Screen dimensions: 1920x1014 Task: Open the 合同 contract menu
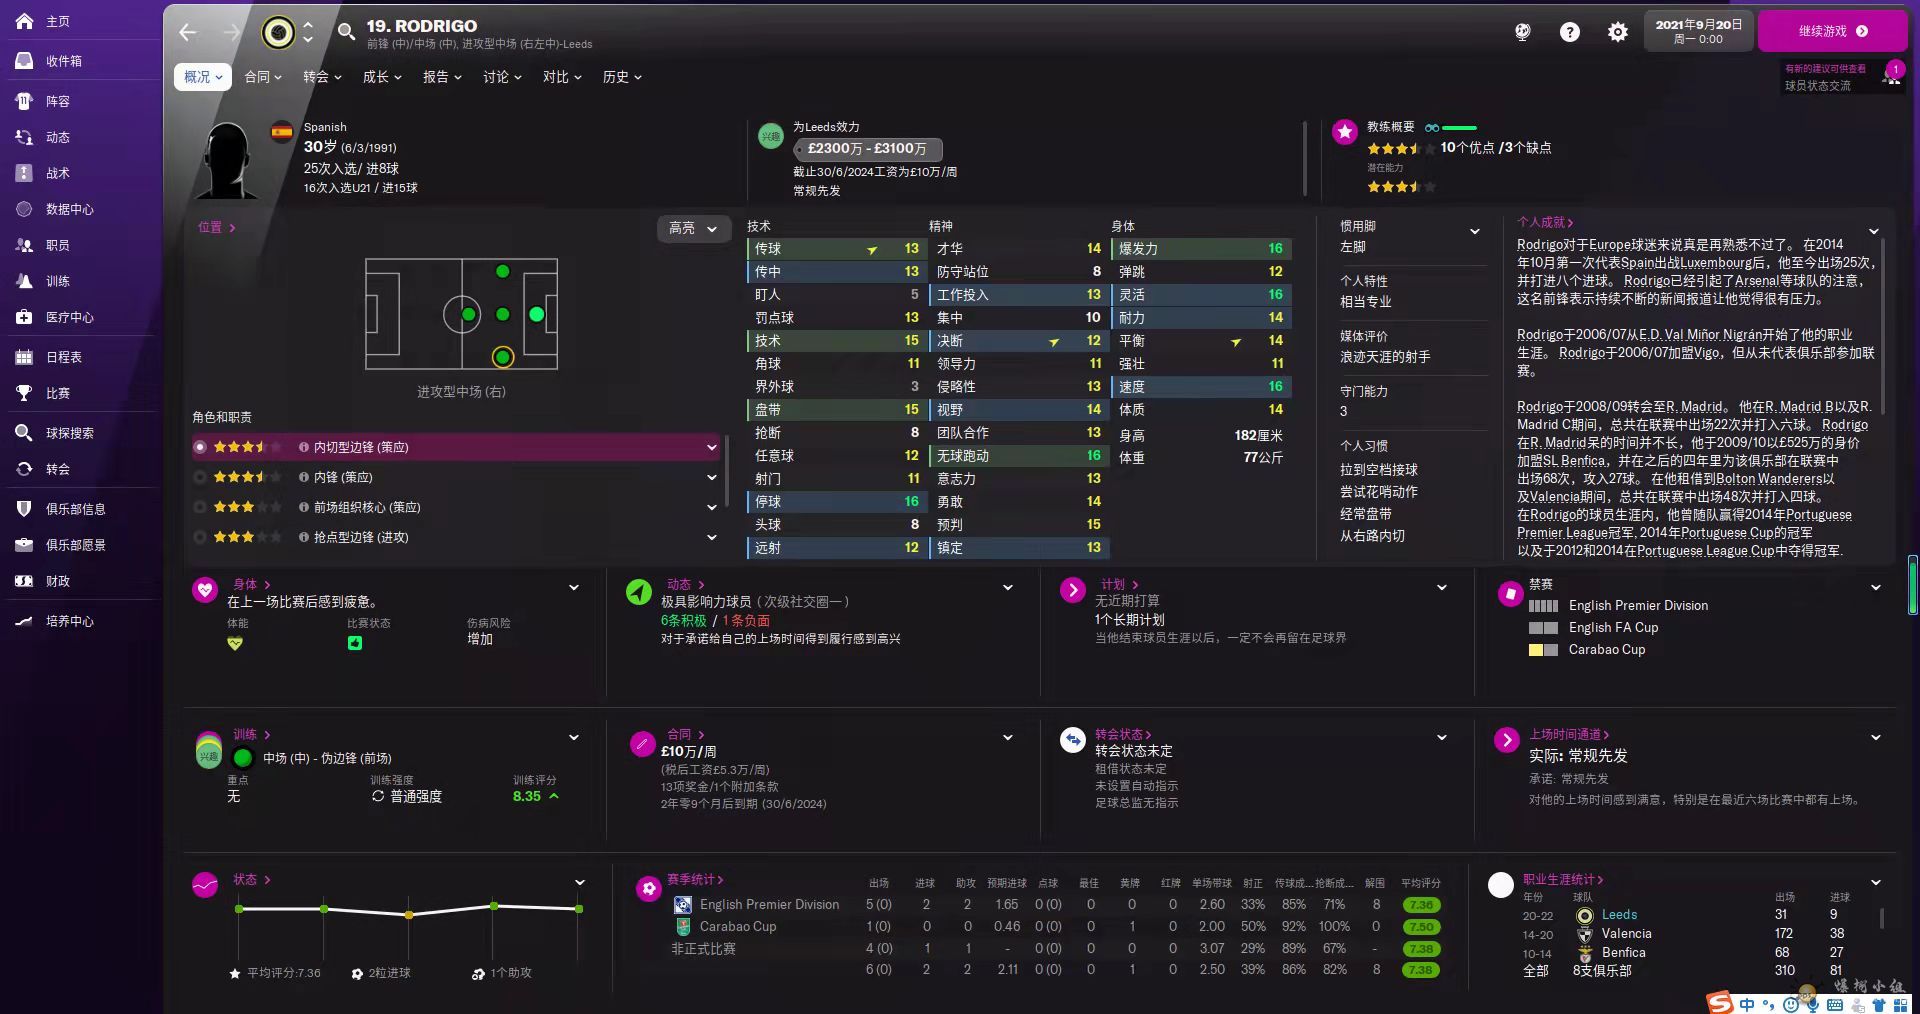tap(263, 77)
